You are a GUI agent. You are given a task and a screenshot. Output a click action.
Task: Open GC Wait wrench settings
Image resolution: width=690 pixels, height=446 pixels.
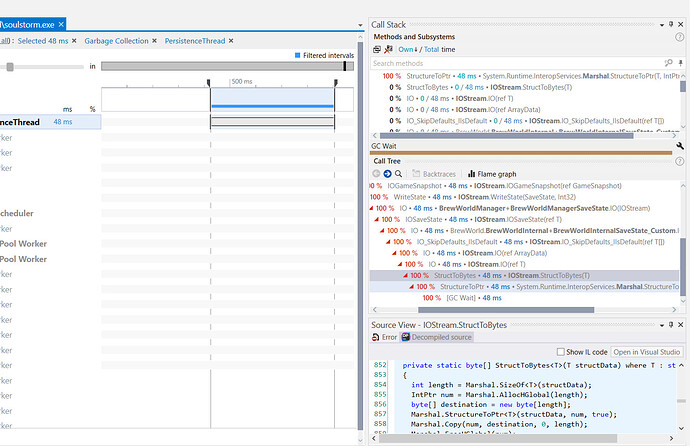click(x=680, y=146)
